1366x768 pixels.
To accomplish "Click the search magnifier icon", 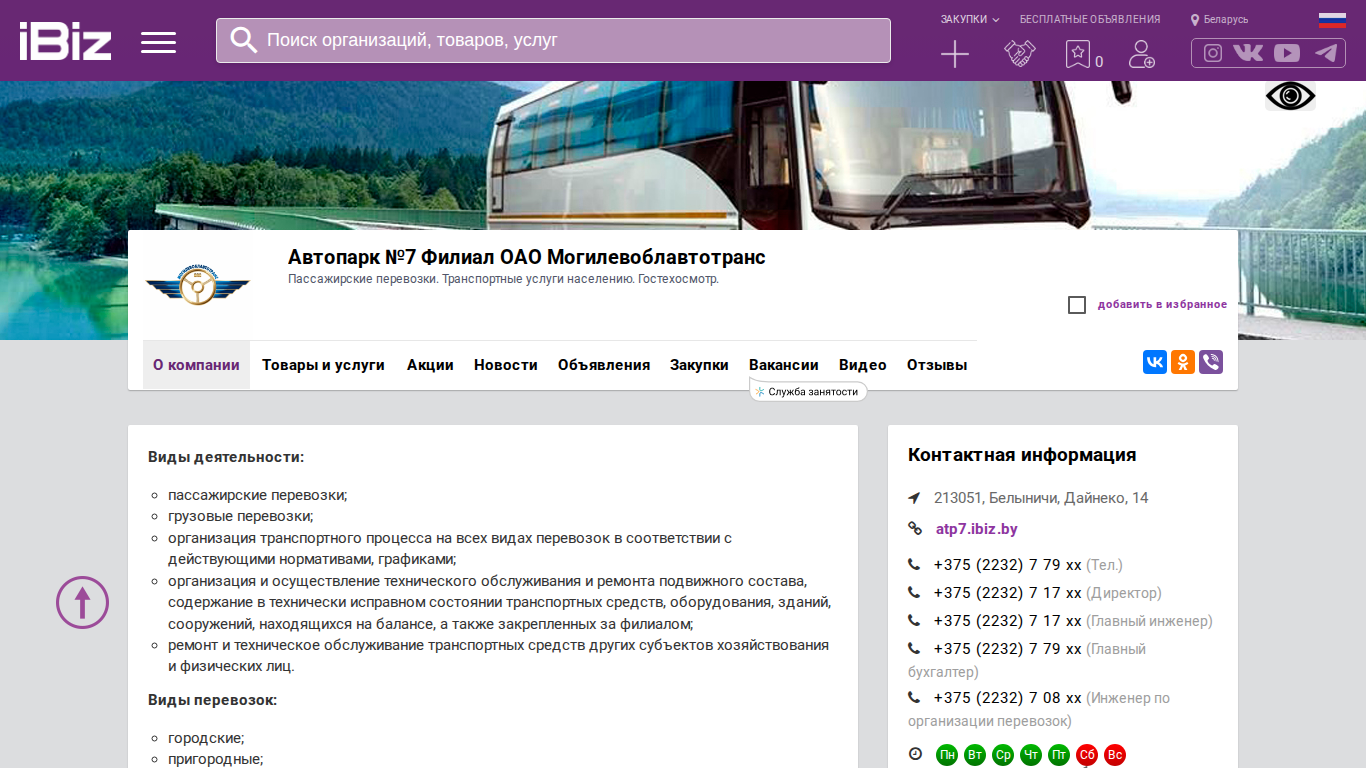I will [244, 40].
